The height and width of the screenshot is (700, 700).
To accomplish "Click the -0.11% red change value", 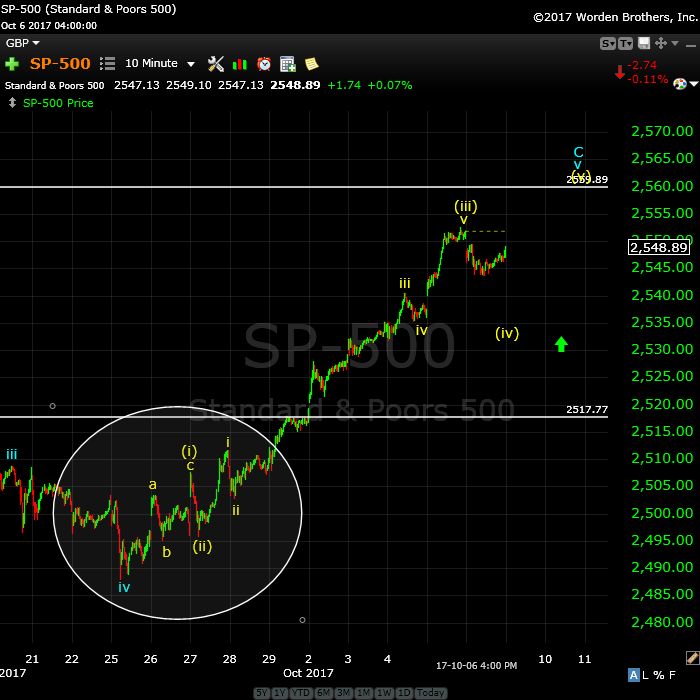I will [647, 79].
